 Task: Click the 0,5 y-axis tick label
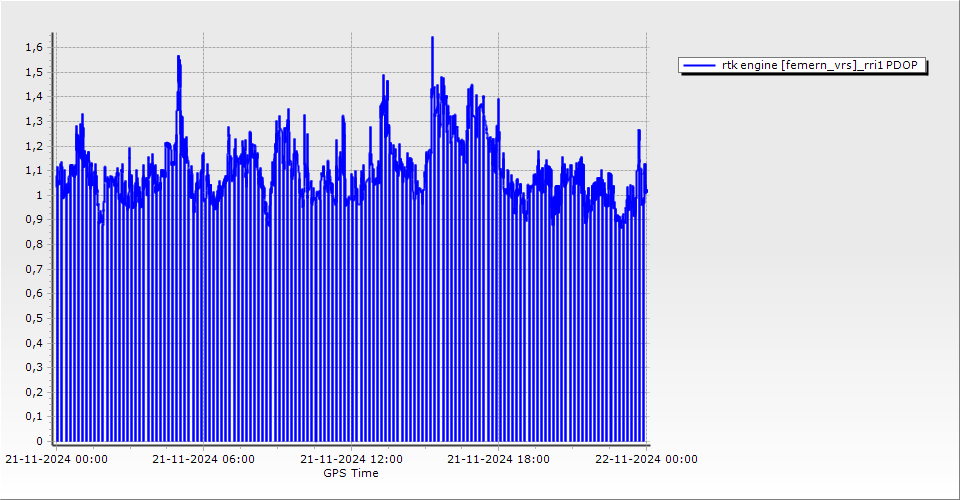coord(33,318)
